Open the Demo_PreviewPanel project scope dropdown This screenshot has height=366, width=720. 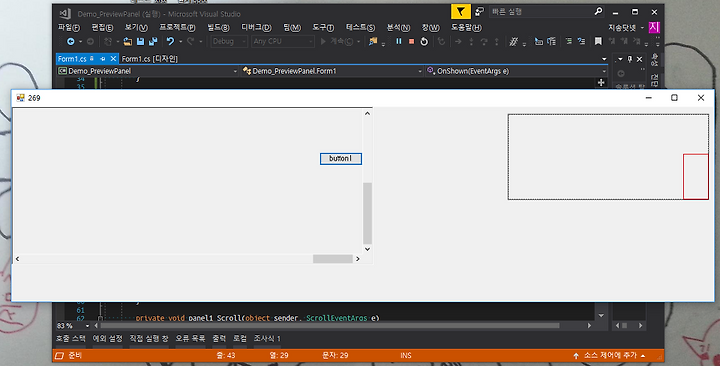[148, 71]
